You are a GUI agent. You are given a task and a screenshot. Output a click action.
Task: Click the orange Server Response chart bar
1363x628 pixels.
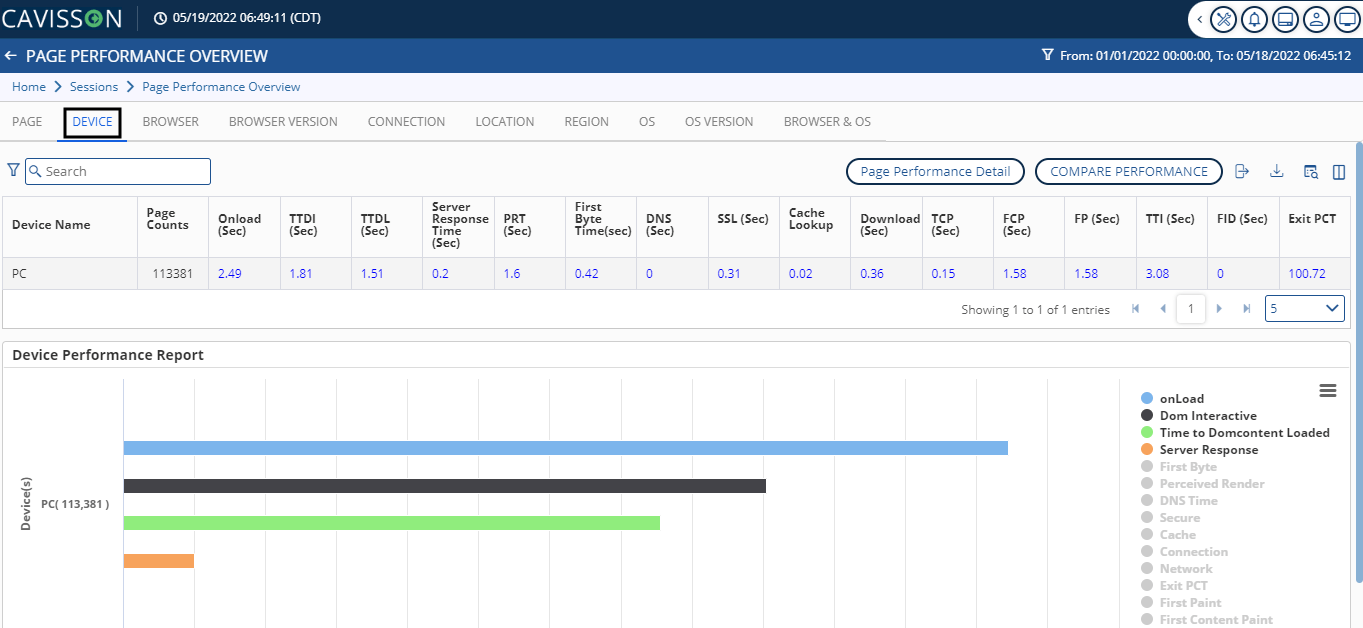point(159,561)
